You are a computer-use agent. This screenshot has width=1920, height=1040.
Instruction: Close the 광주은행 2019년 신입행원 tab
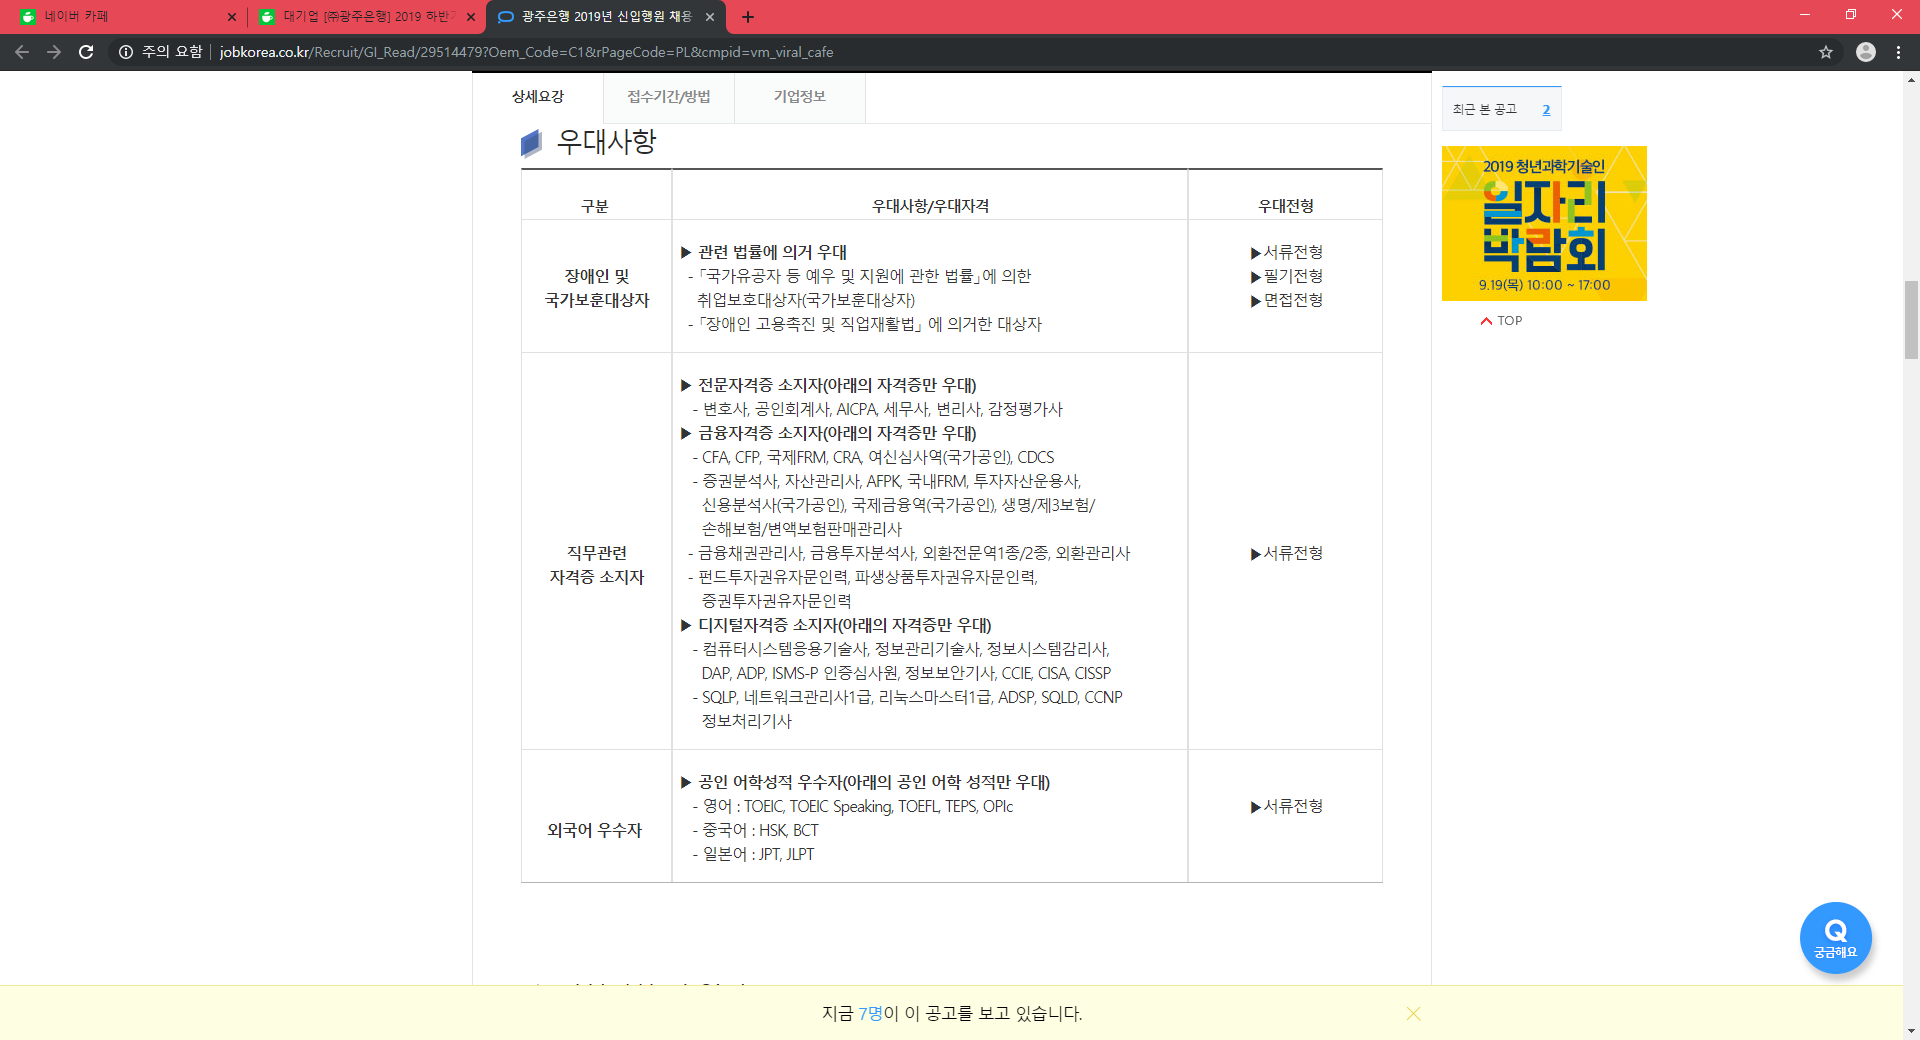(710, 17)
